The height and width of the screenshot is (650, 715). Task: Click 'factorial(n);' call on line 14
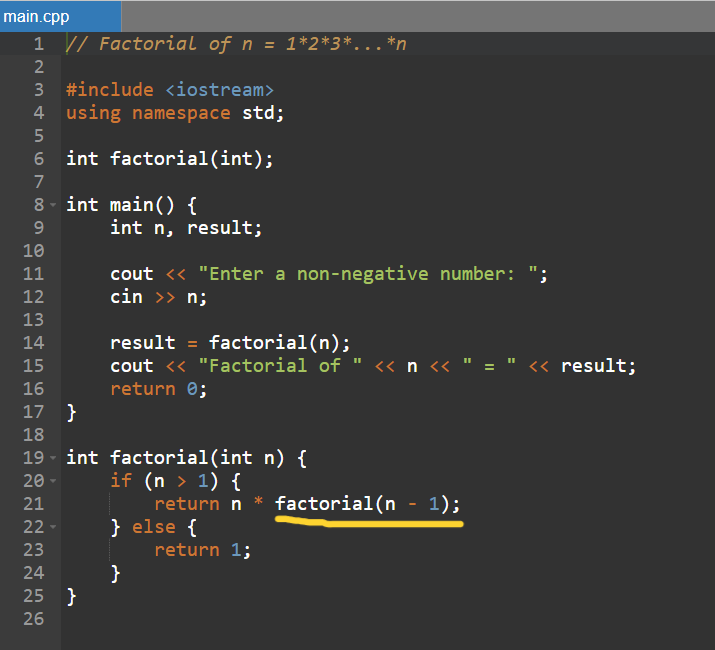[x=280, y=343]
